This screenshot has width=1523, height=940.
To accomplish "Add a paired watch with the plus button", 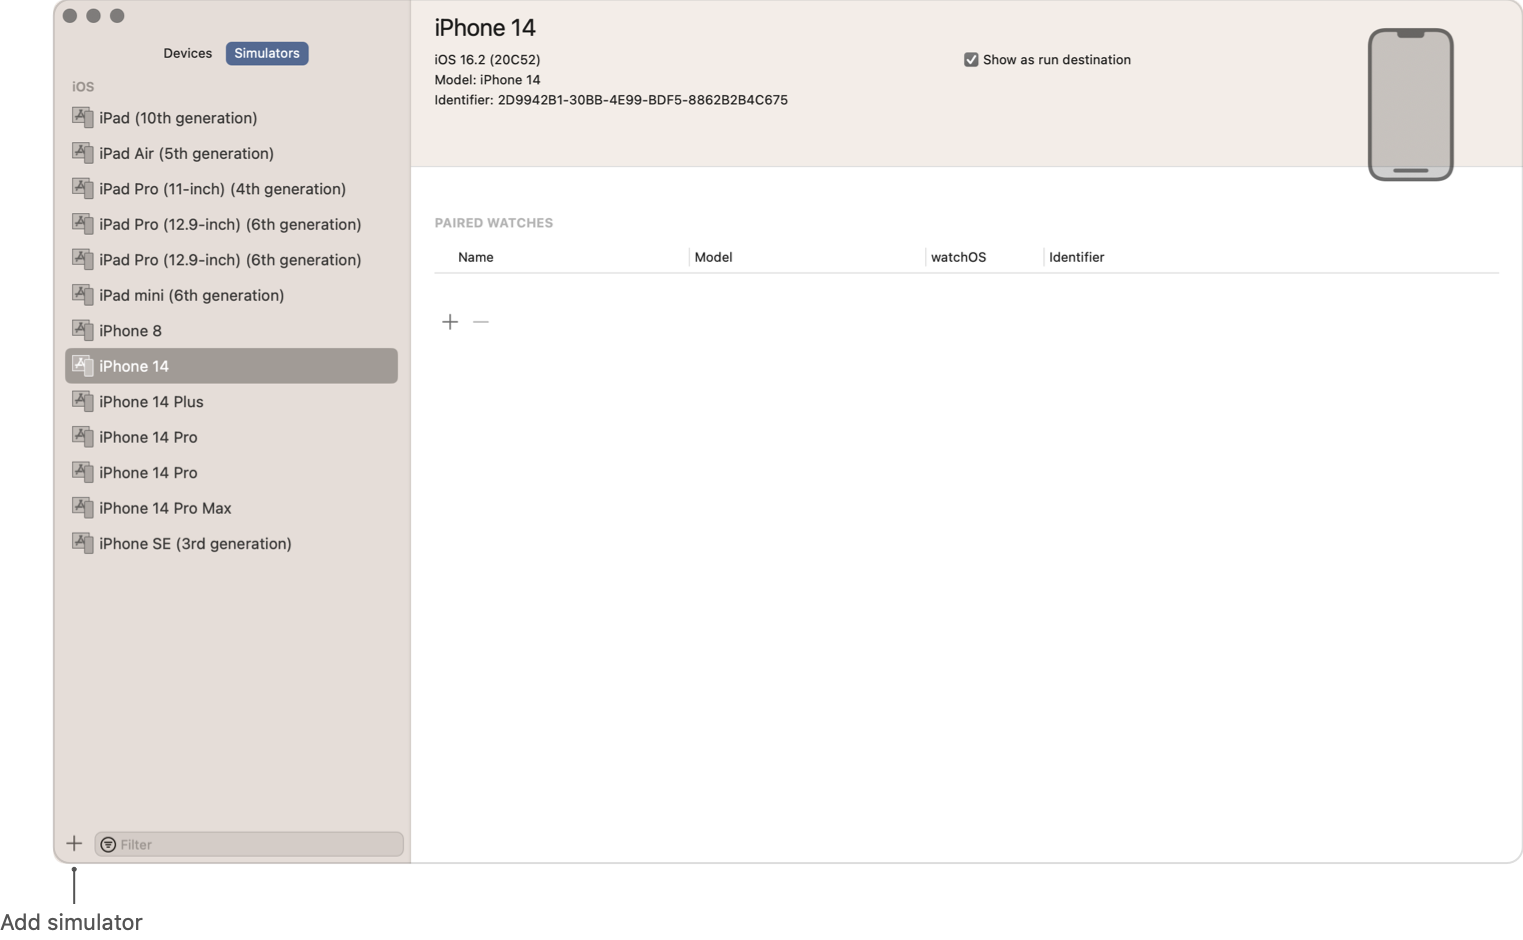I will tap(450, 322).
